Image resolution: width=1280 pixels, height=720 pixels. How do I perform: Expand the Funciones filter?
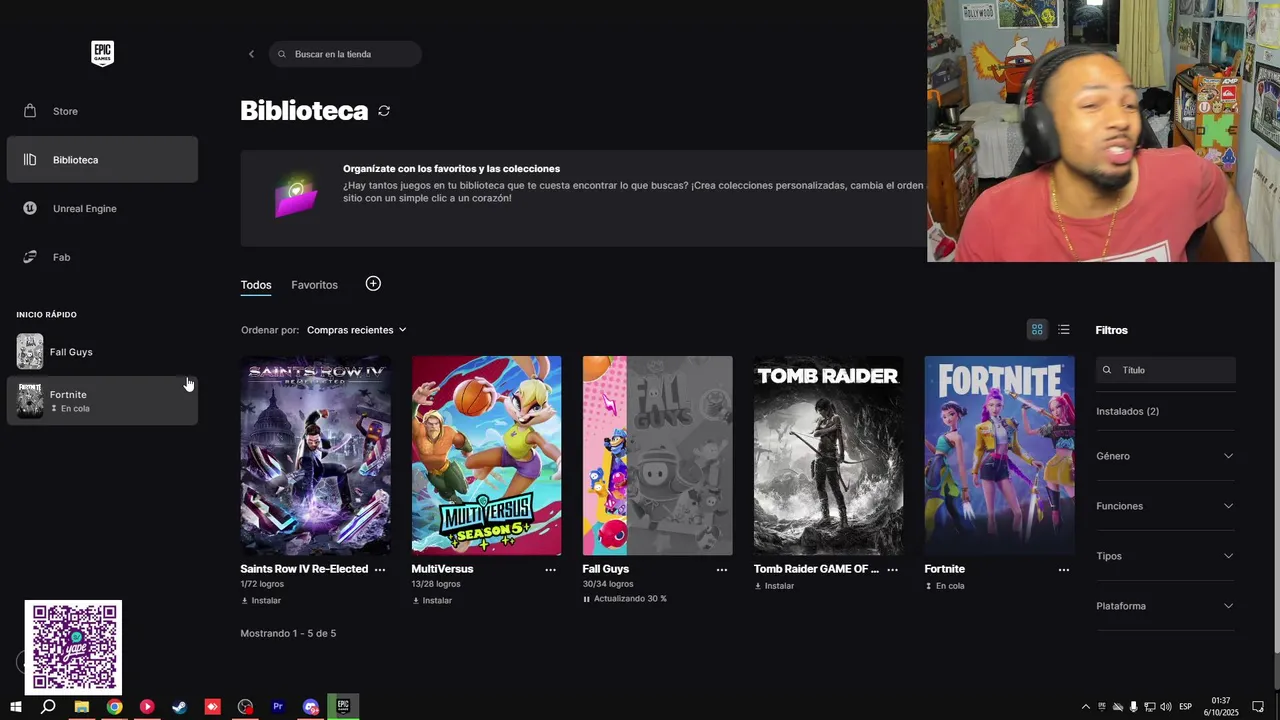[x=1165, y=506]
